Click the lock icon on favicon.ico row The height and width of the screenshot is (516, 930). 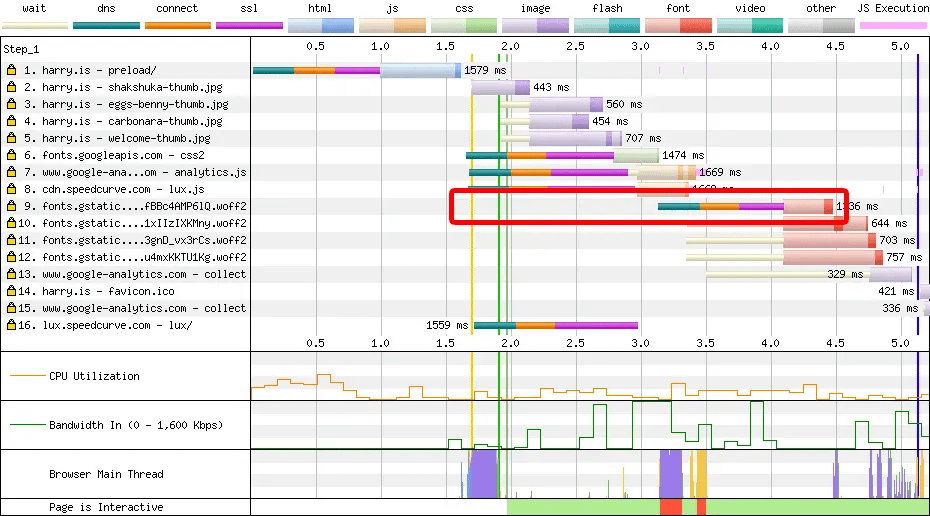11,291
